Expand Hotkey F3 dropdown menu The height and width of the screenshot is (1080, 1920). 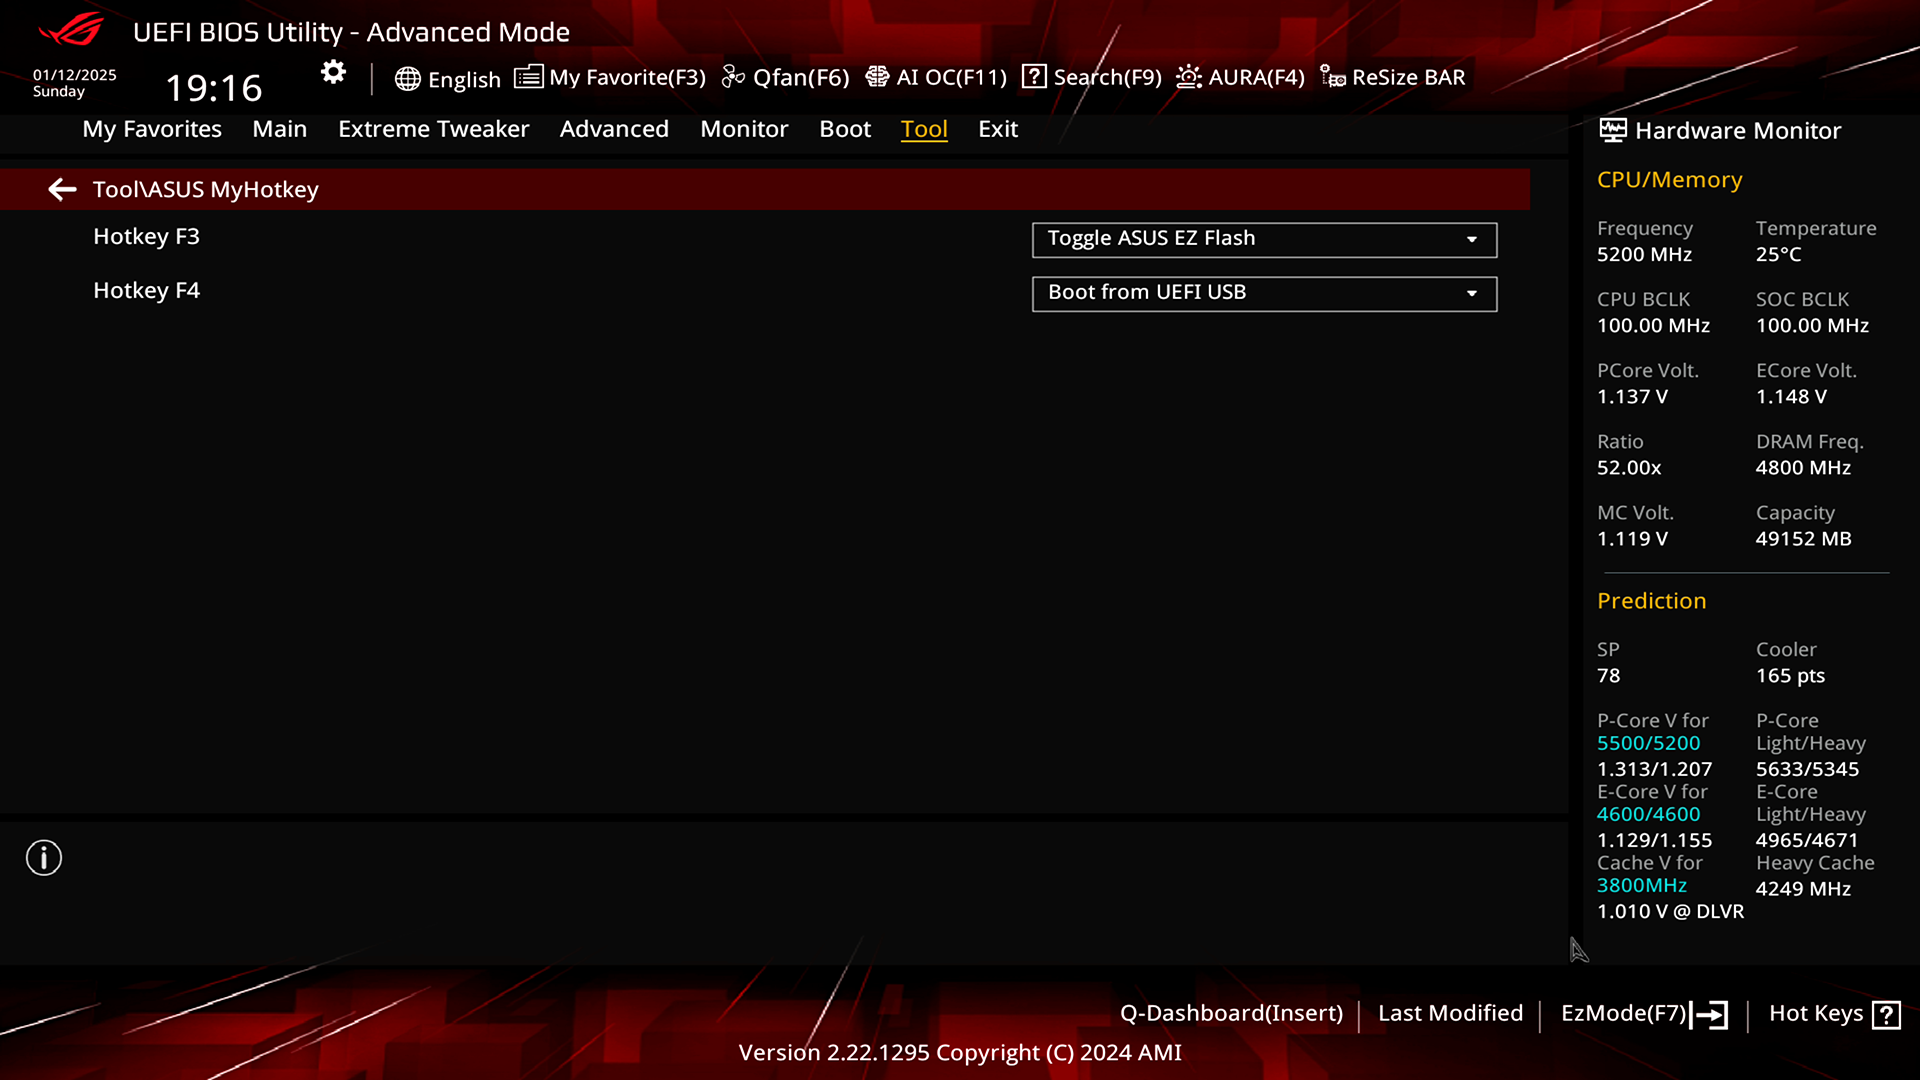point(1472,239)
